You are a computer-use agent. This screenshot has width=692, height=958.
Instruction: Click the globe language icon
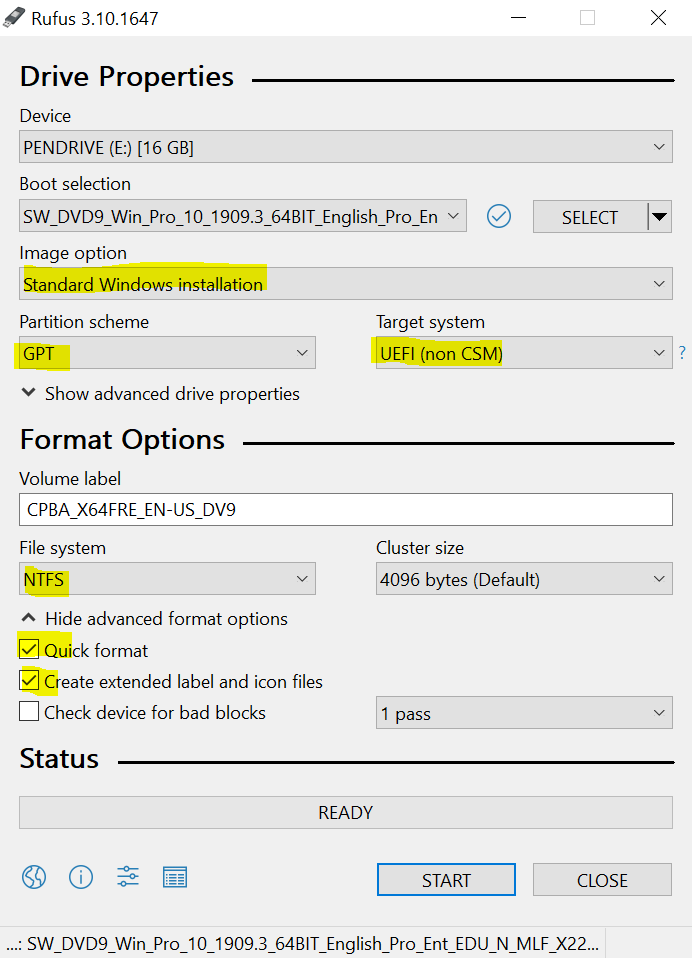(34, 878)
